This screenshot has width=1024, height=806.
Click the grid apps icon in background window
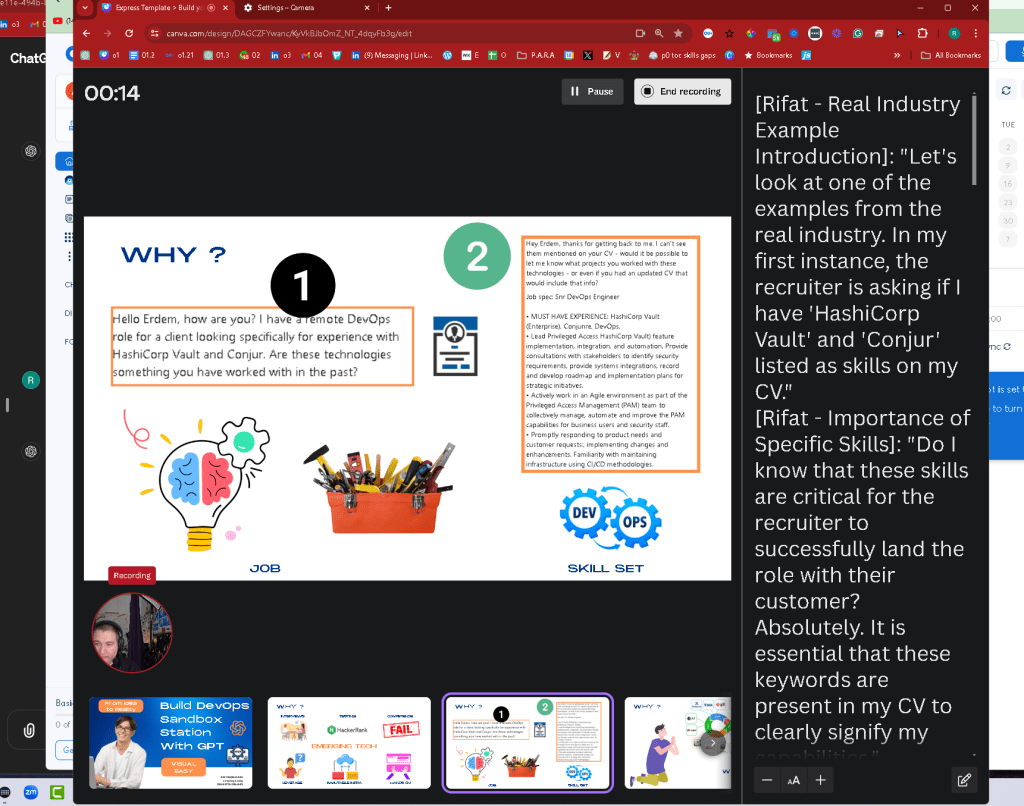coord(69,236)
